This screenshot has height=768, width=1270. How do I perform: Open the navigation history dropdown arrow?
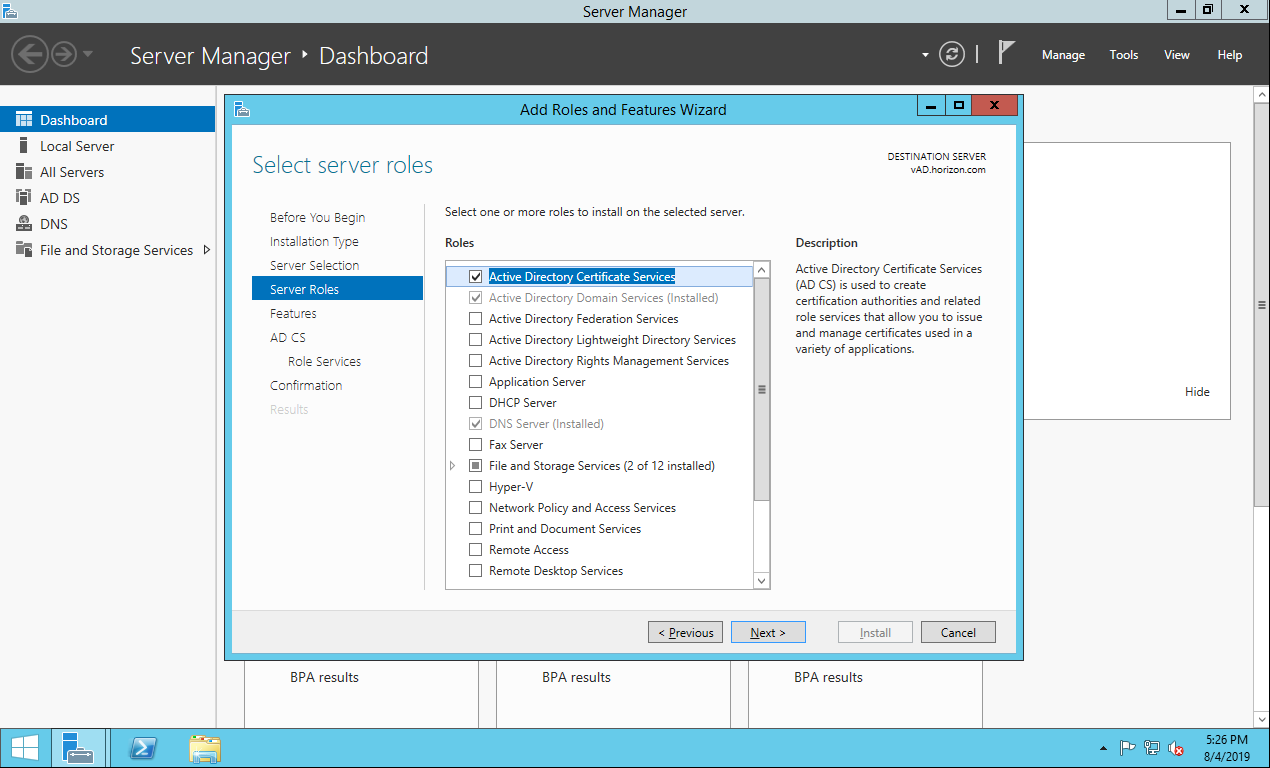click(88, 54)
